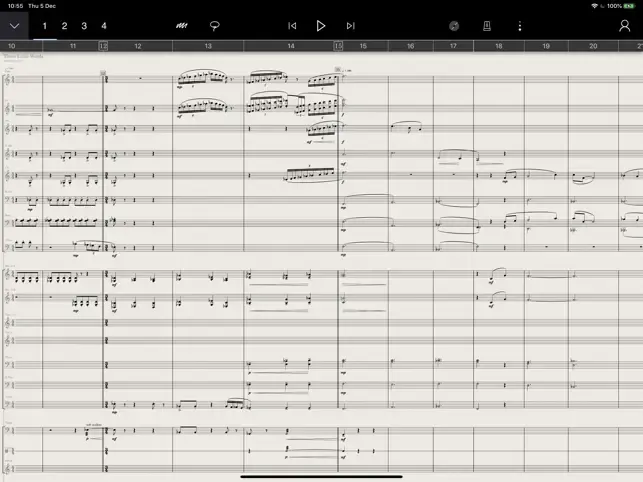643x482 pixels.
Task: Jump to bar 11 on the ruler
Action: tap(73, 46)
